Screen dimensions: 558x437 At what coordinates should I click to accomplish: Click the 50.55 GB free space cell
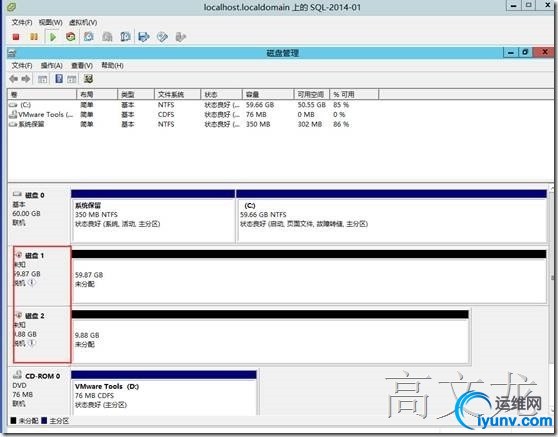[x=312, y=105]
